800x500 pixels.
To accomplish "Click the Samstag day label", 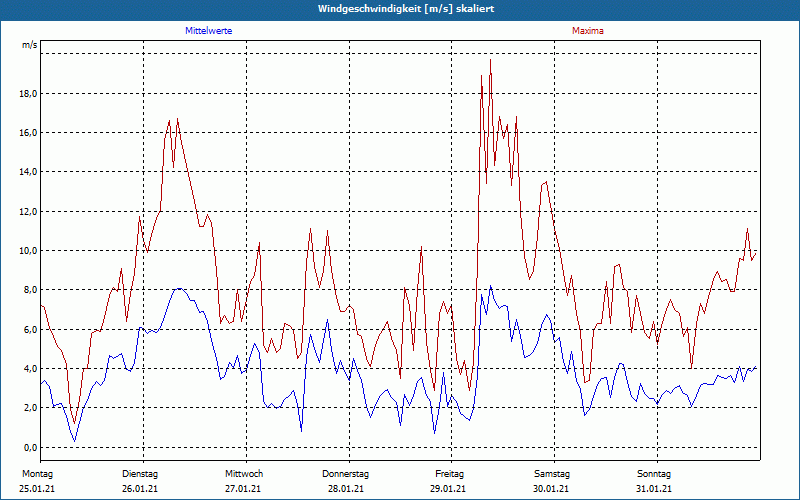I will (552, 474).
